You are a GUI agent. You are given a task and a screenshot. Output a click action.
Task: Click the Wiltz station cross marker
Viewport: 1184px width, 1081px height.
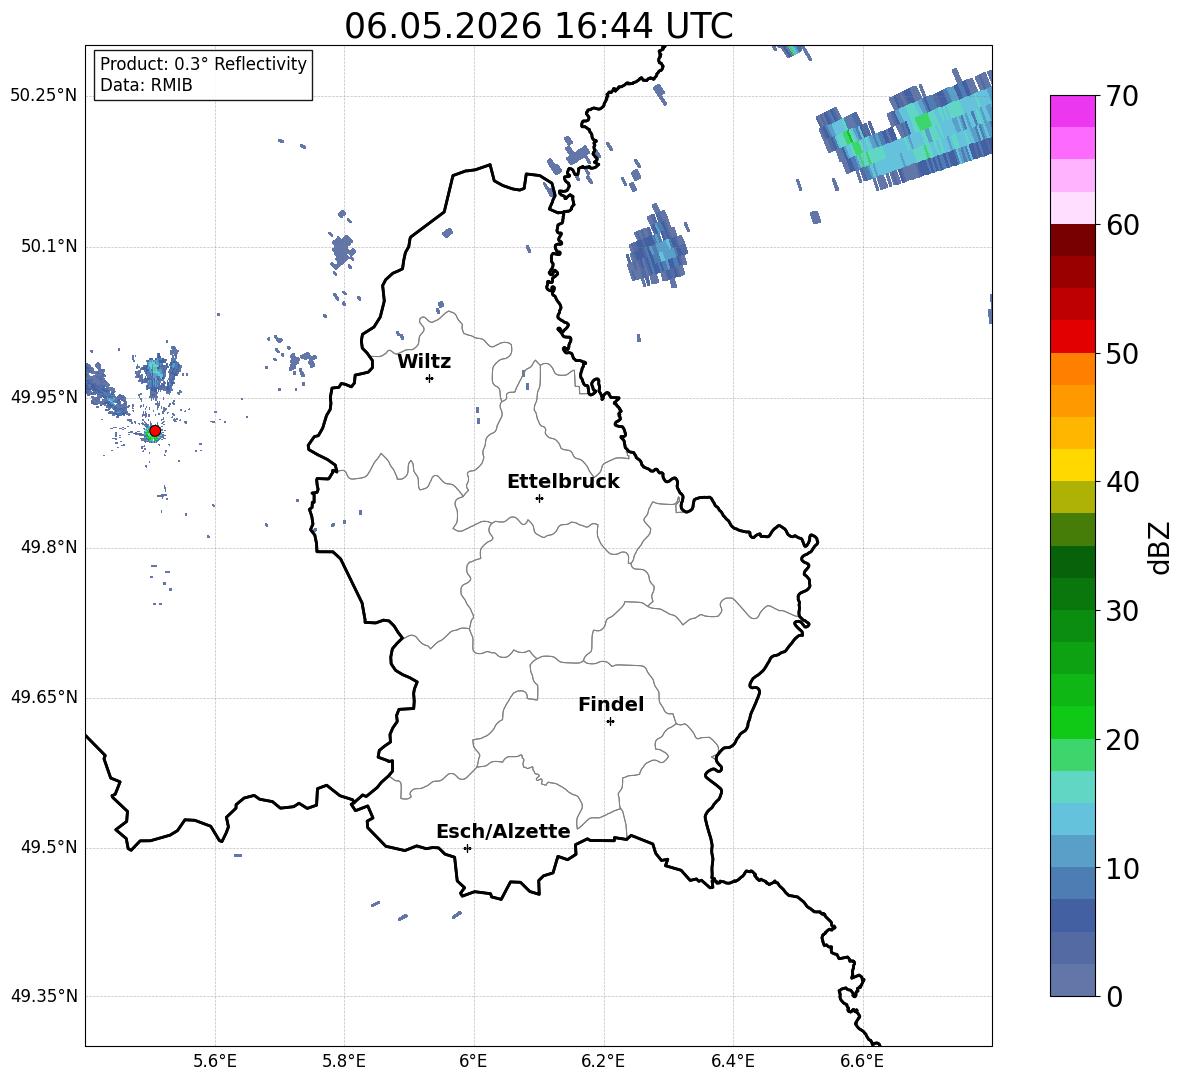[x=429, y=378]
